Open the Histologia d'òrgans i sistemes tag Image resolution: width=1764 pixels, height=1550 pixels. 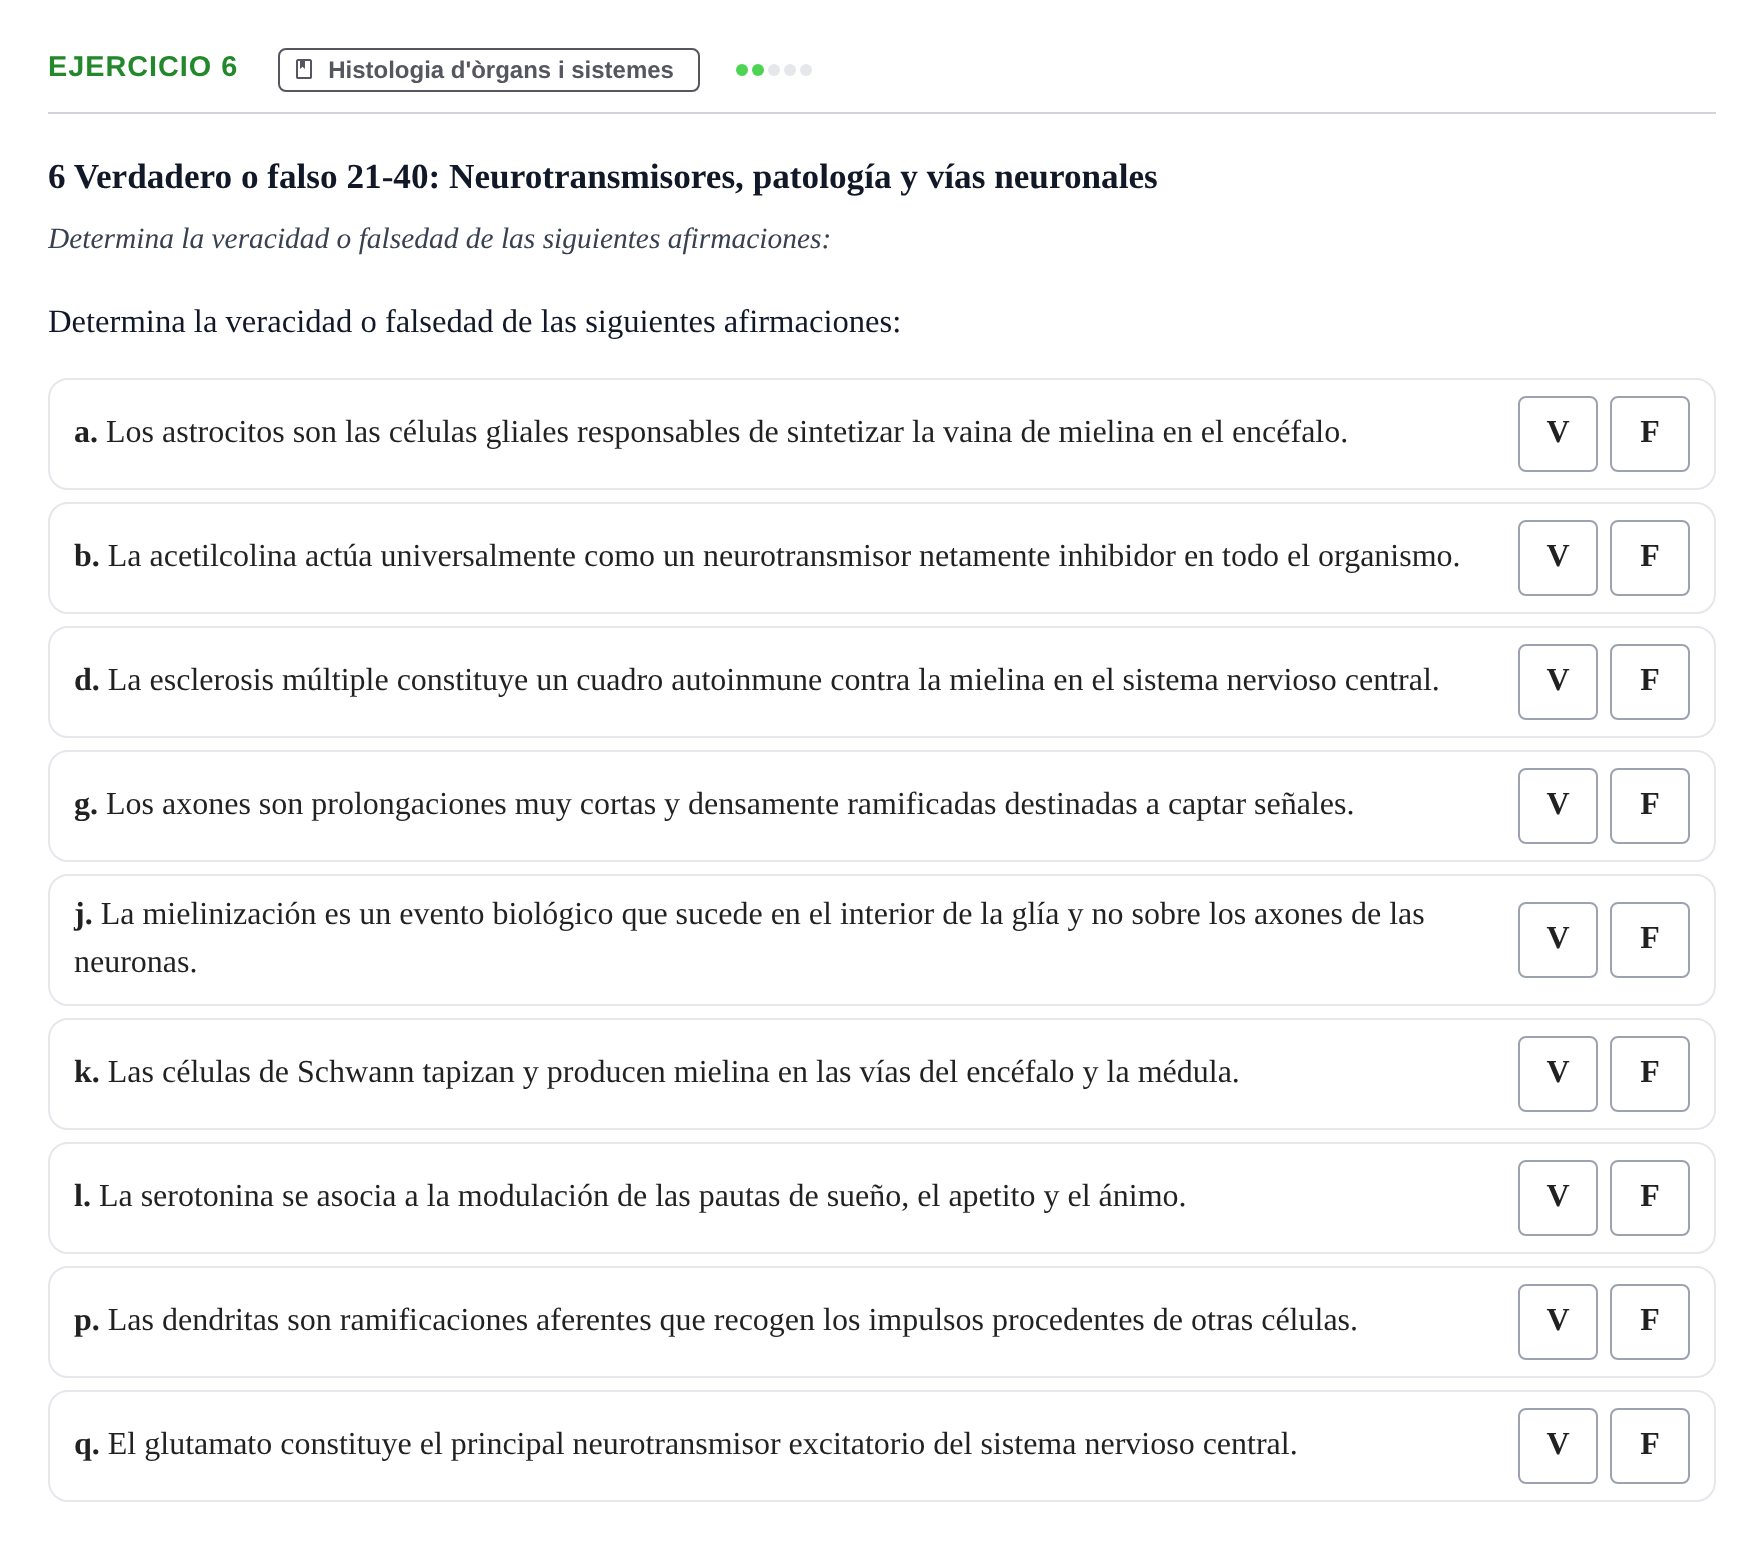(489, 70)
